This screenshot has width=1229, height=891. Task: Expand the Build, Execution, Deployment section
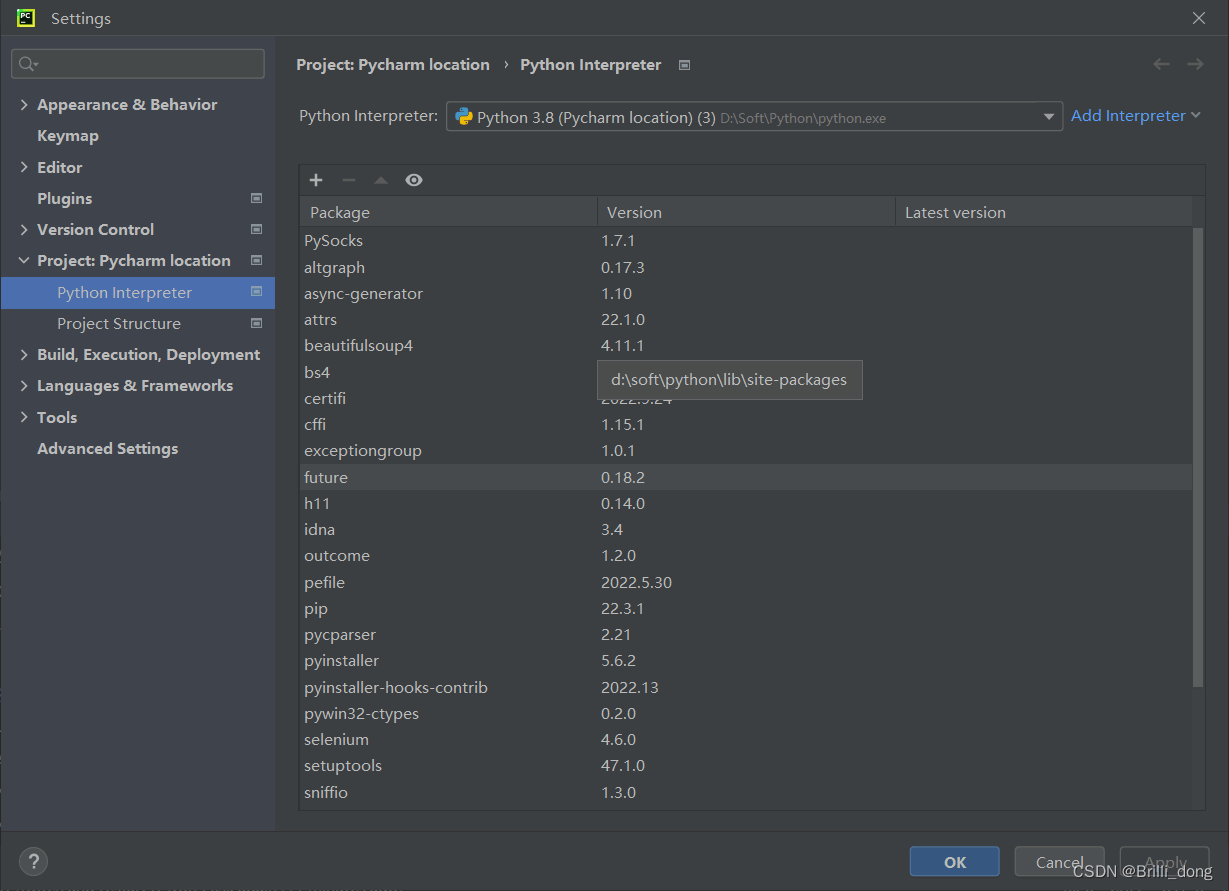click(x=24, y=354)
